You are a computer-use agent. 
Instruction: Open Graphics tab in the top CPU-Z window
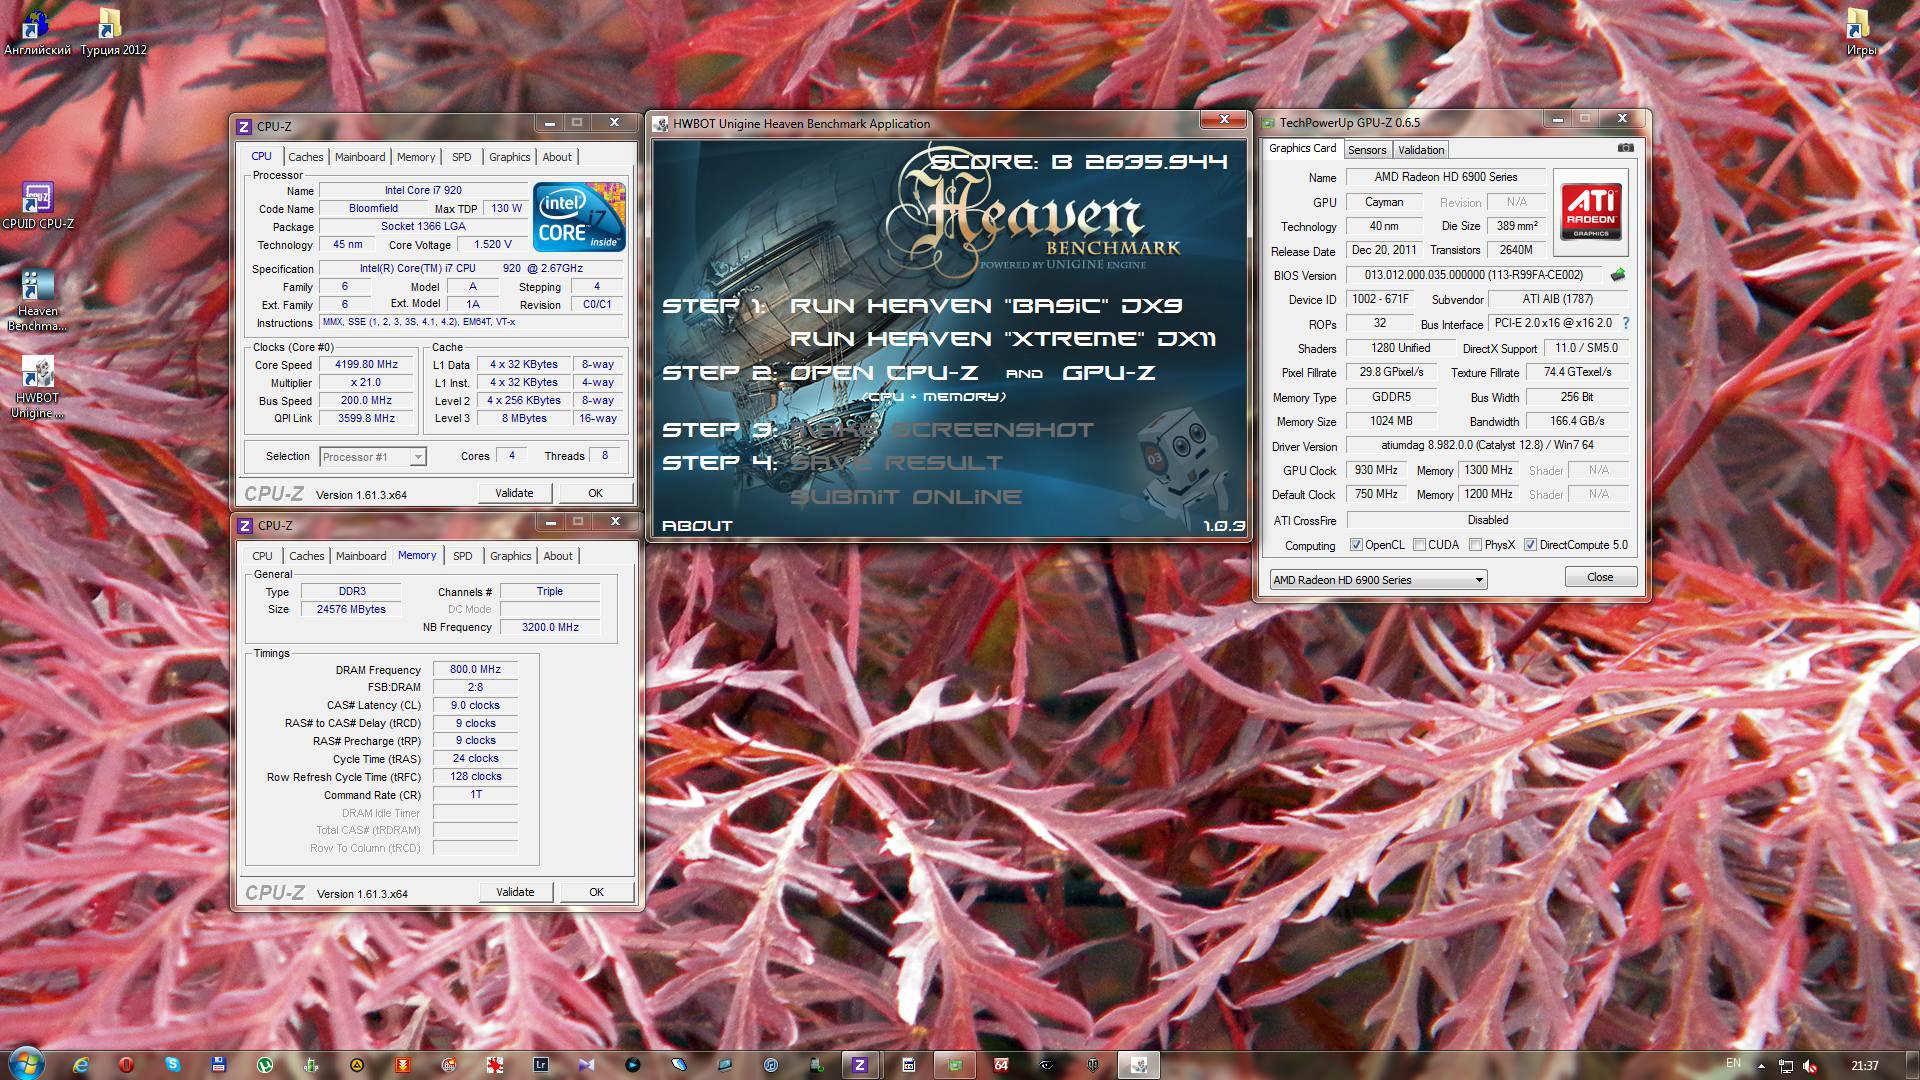click(509, 157)
